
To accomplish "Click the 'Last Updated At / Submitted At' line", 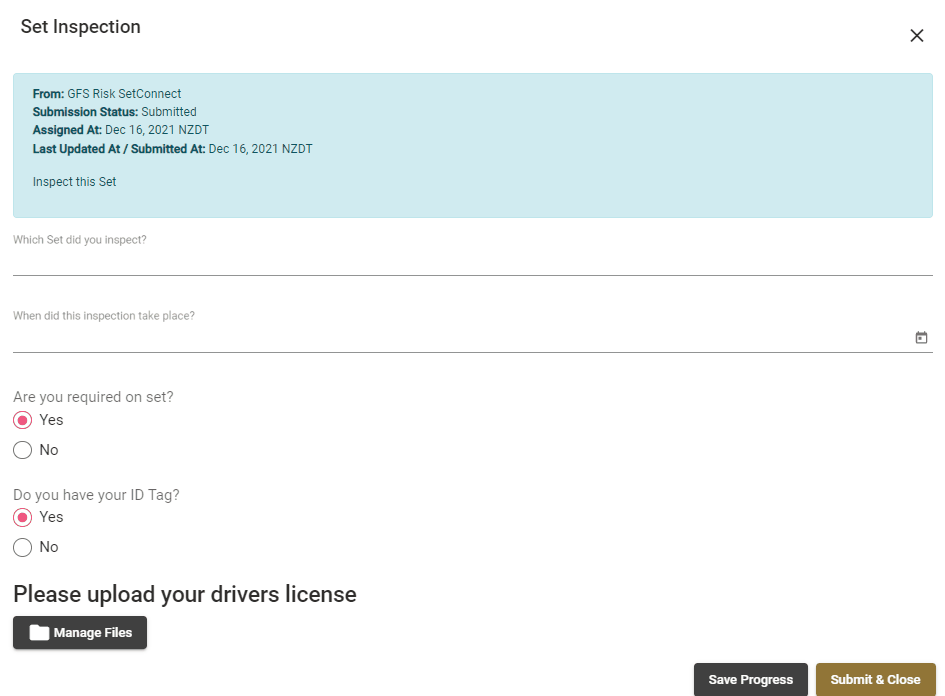I will point(172,148).
